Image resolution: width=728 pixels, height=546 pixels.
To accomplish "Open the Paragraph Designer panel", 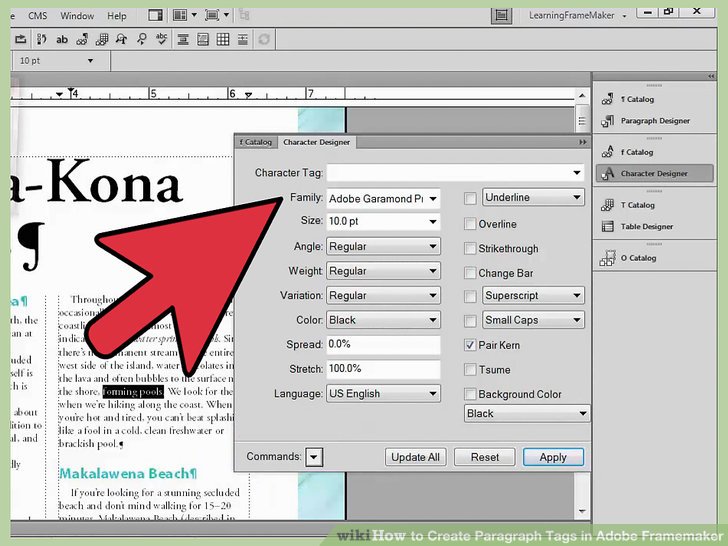I will point(655,121).
